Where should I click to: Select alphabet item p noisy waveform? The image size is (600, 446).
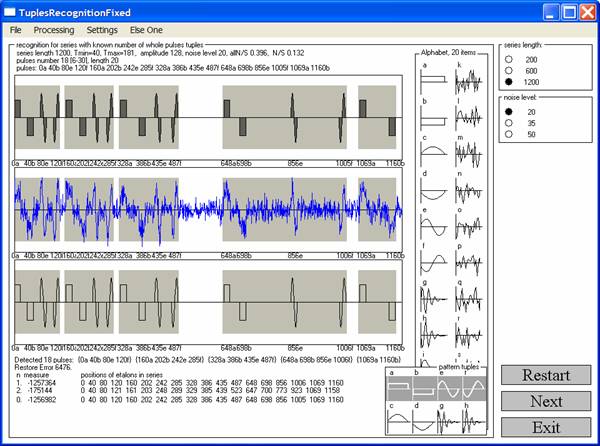(468, 262)
